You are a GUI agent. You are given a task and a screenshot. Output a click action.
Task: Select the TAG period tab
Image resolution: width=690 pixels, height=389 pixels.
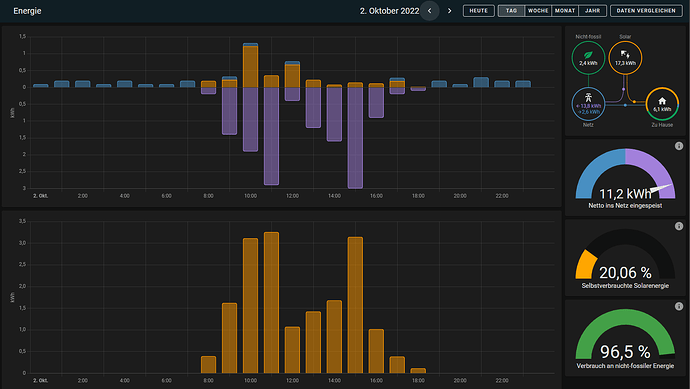[x=511, y=11]
